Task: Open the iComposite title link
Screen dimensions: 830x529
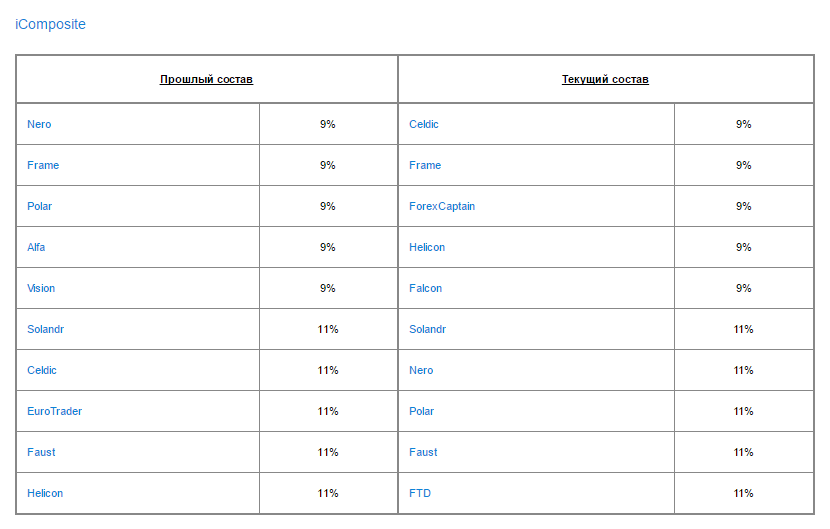Action: pos(50,24)
